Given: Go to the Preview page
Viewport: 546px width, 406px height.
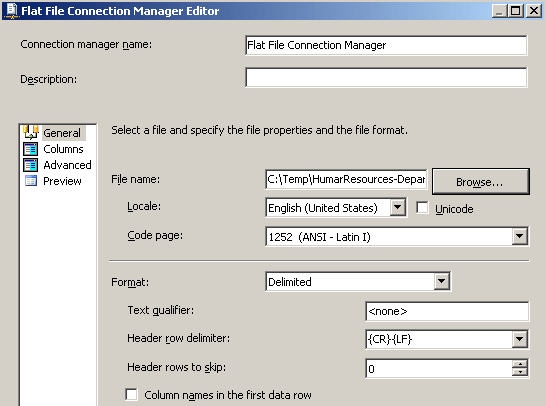Looking at the screenshot, I should [x=62, y=181].
